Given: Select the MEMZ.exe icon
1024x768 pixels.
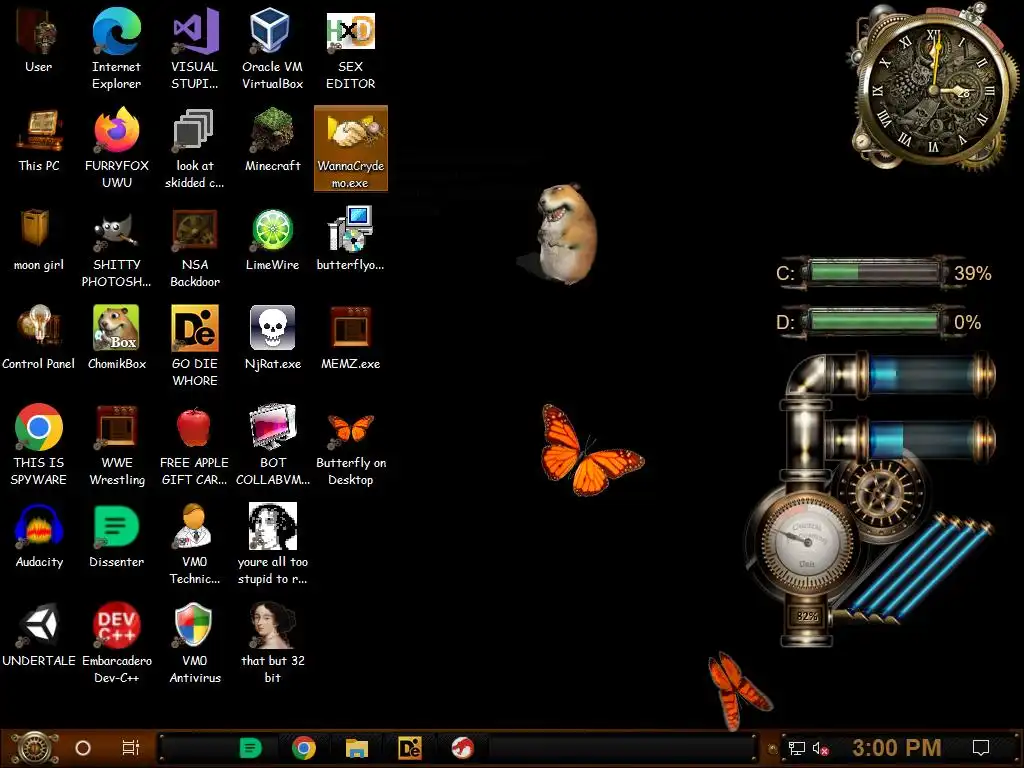Looking at the screenshot, I should (x=351, y=338).
